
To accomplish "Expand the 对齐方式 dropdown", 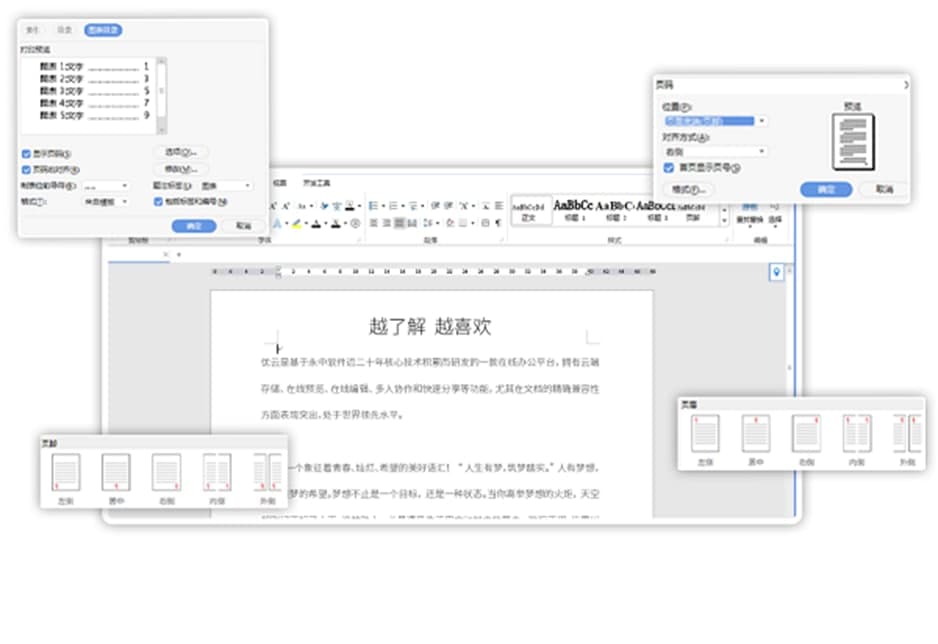I will pyautogui.click(x=716, y=151).
